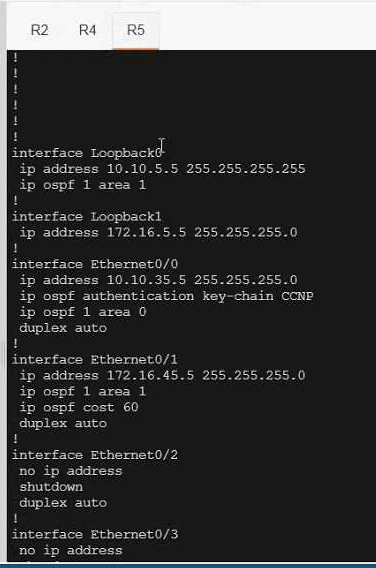This screenshot has height=568, width=376.
Task: Click the ospf 1 area 0 line
Action: (83, 312)
